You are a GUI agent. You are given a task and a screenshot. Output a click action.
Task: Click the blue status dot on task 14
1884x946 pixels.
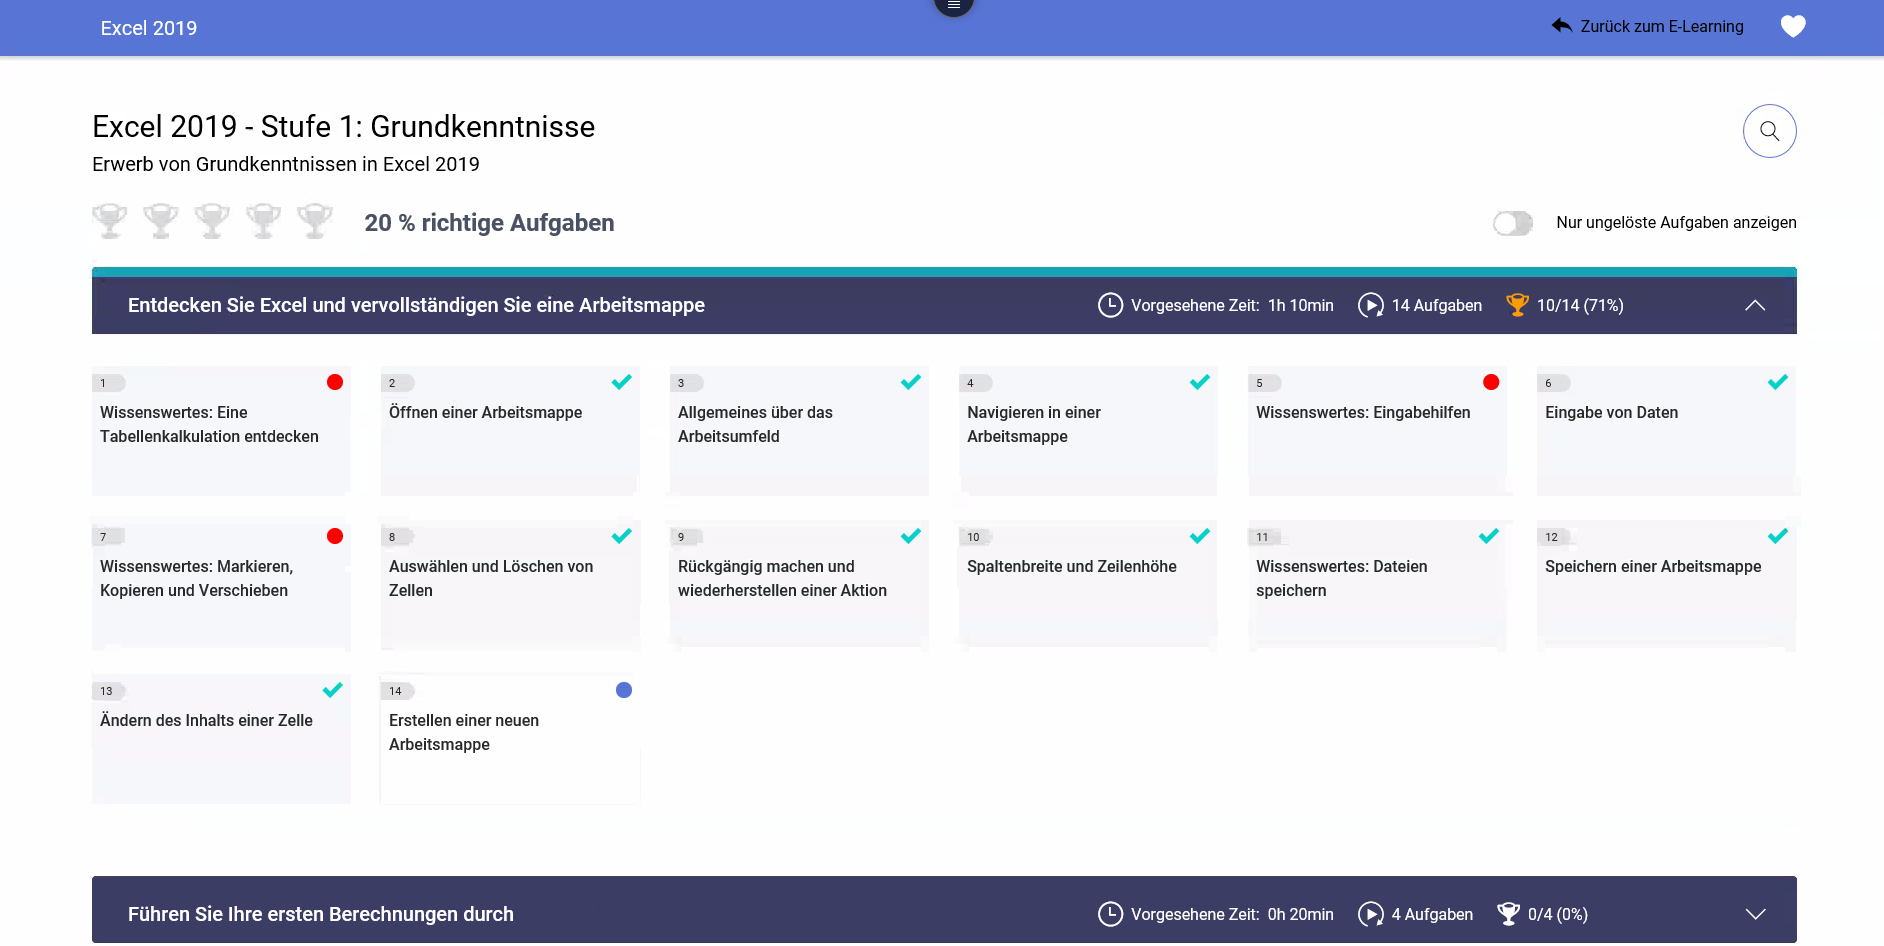[x=624, y=690]
